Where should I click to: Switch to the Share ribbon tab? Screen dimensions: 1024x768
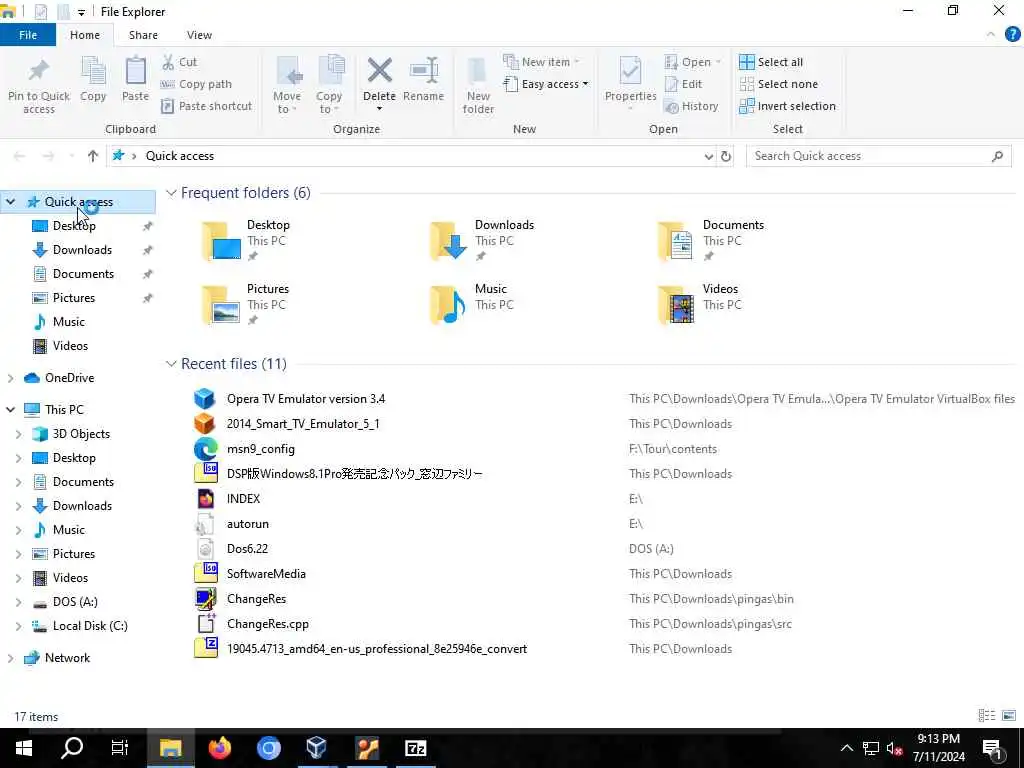tap(143, 35)
